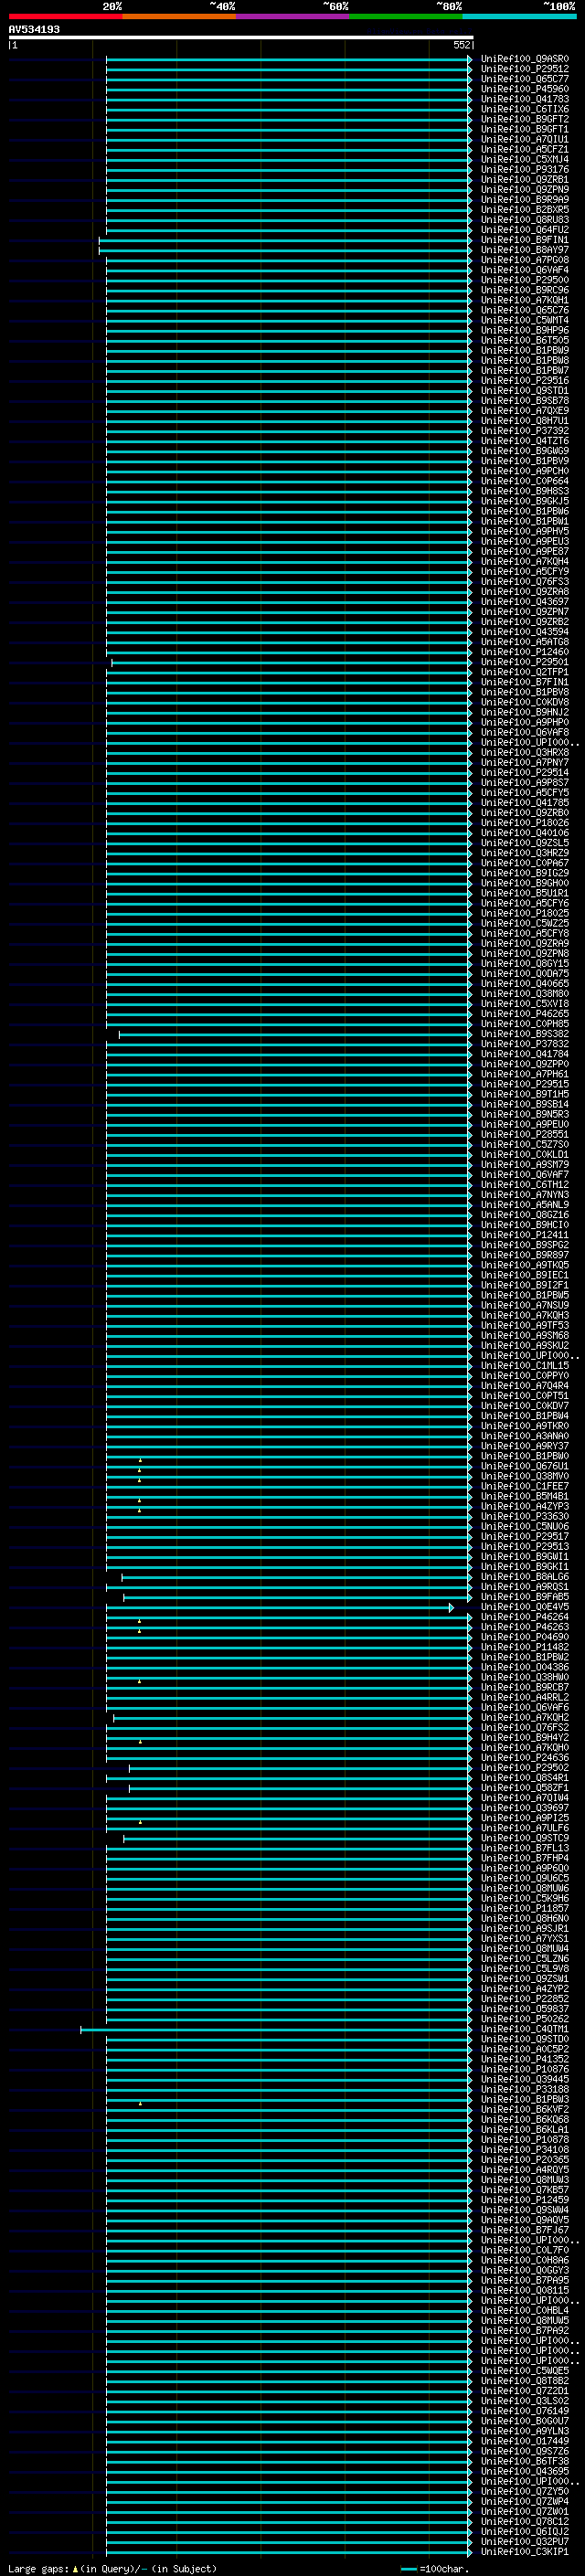The image size is (585, 2576).
Task: Select the UniRef100_Q58ZF1 label
Action: (x=525, y=1788)
